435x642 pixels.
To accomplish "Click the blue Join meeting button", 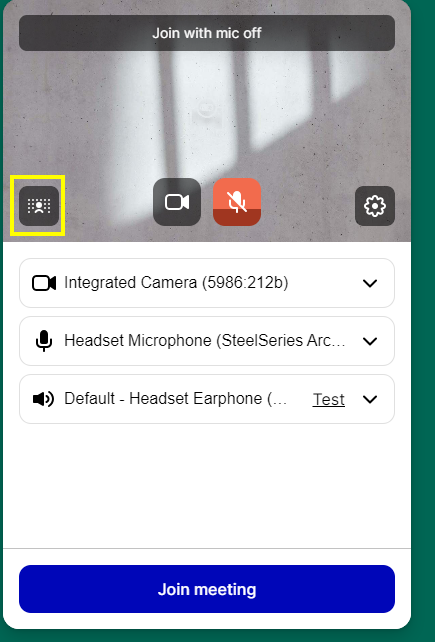I will [x=207, y=589].
